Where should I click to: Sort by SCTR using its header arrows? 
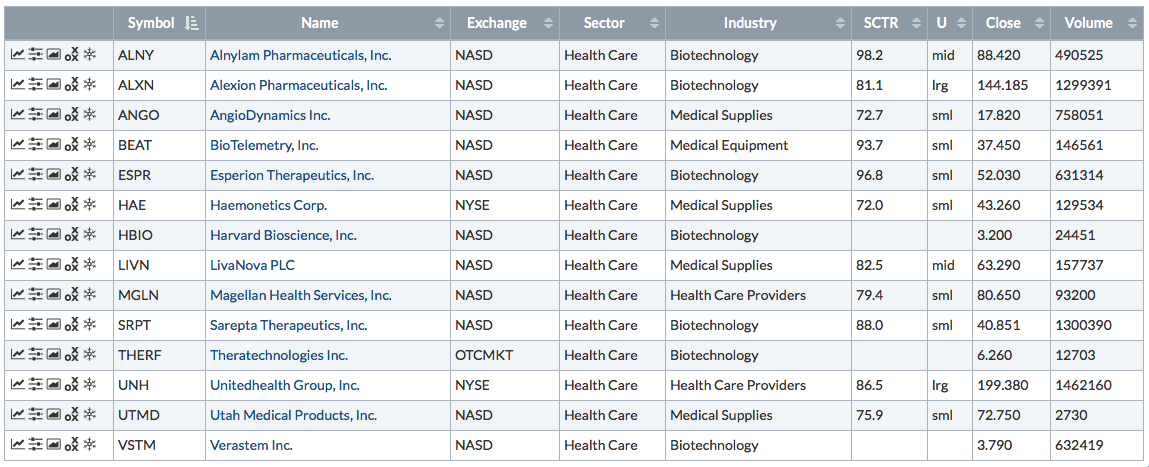pyautogui.click(x=915, y=23)
